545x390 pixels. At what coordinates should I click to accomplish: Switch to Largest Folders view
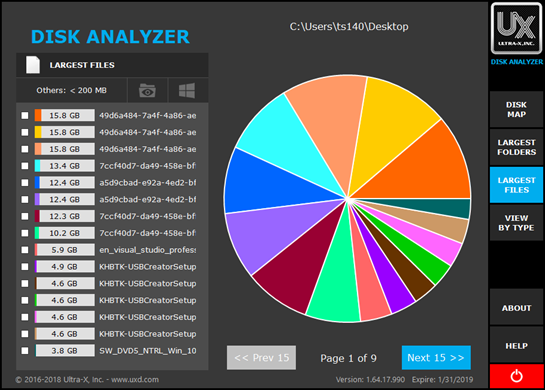click(x=516, y=147)
